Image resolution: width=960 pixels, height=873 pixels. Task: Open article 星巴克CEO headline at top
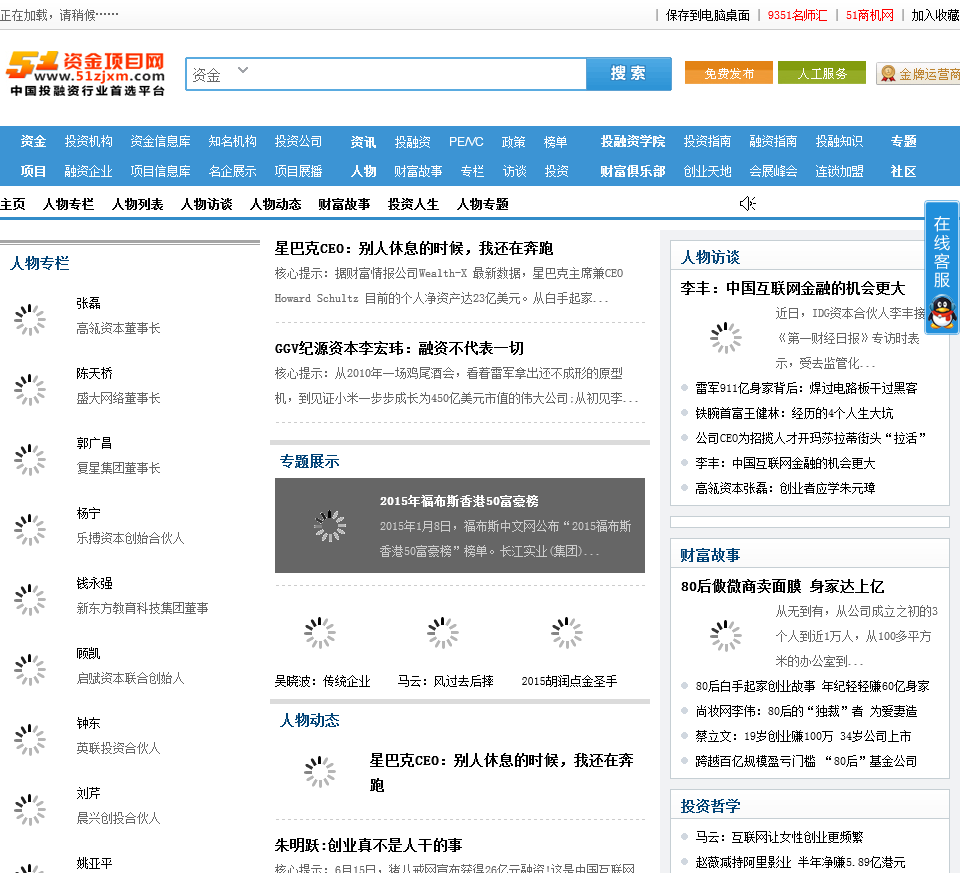coord(414,248)
